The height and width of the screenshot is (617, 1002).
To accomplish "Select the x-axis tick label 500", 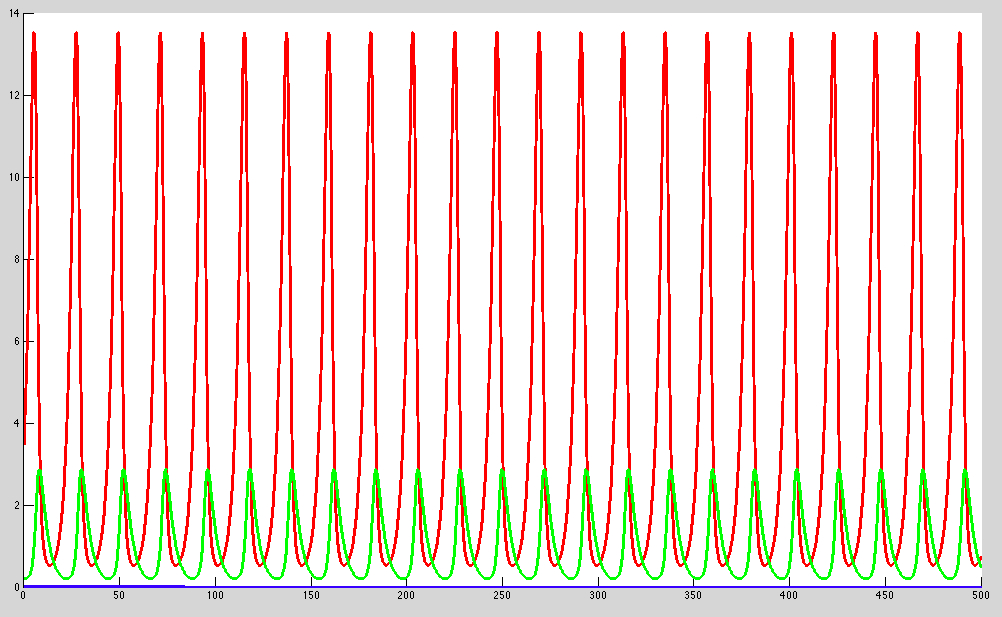I will tap(980, 596).
